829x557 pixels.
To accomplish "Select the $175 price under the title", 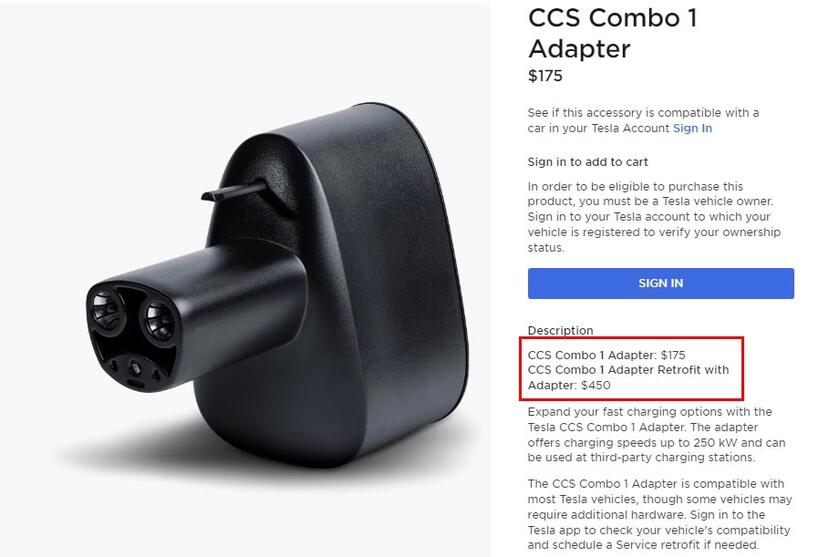I will click(x=545, y=76).
